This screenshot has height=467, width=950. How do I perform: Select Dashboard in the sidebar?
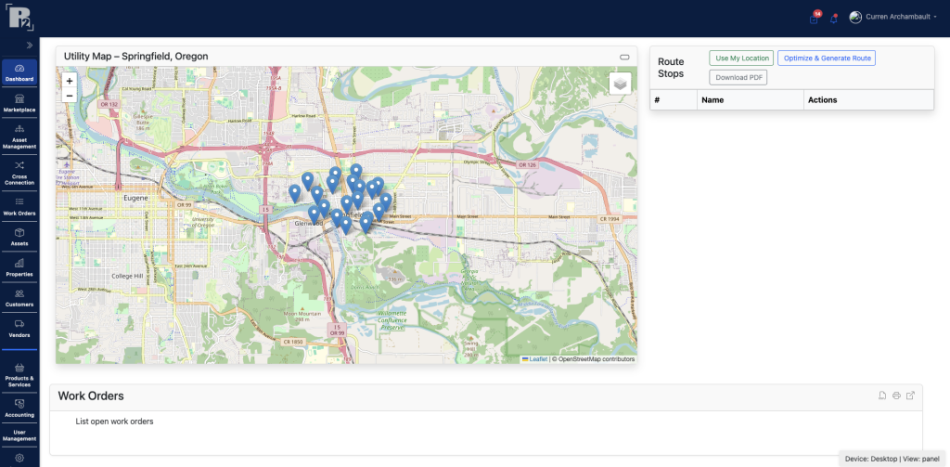19,72
